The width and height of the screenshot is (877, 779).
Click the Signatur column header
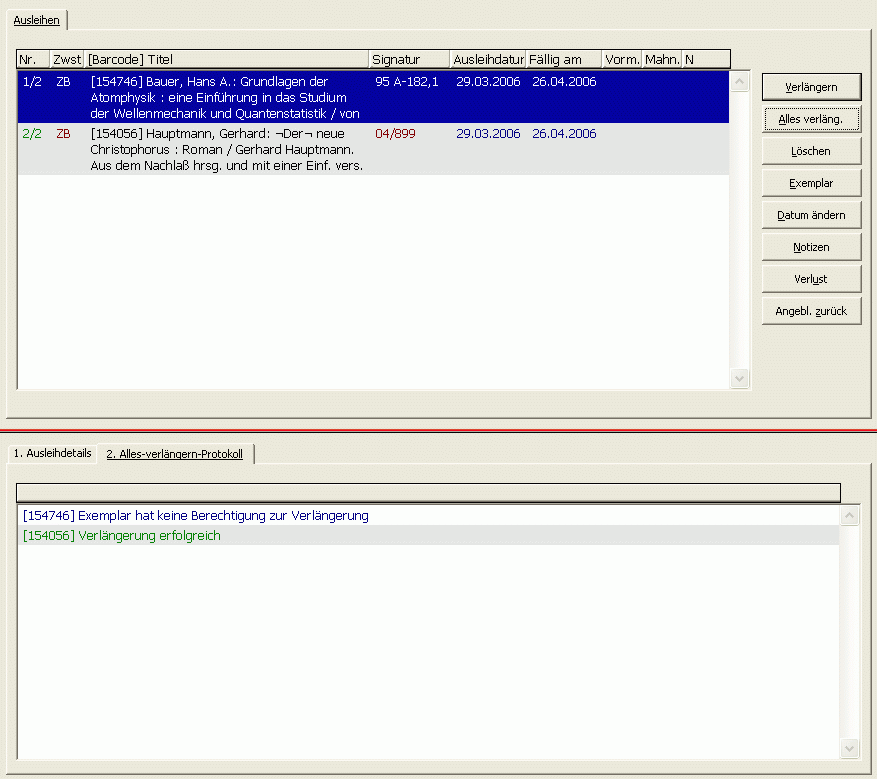coord(409,59)
